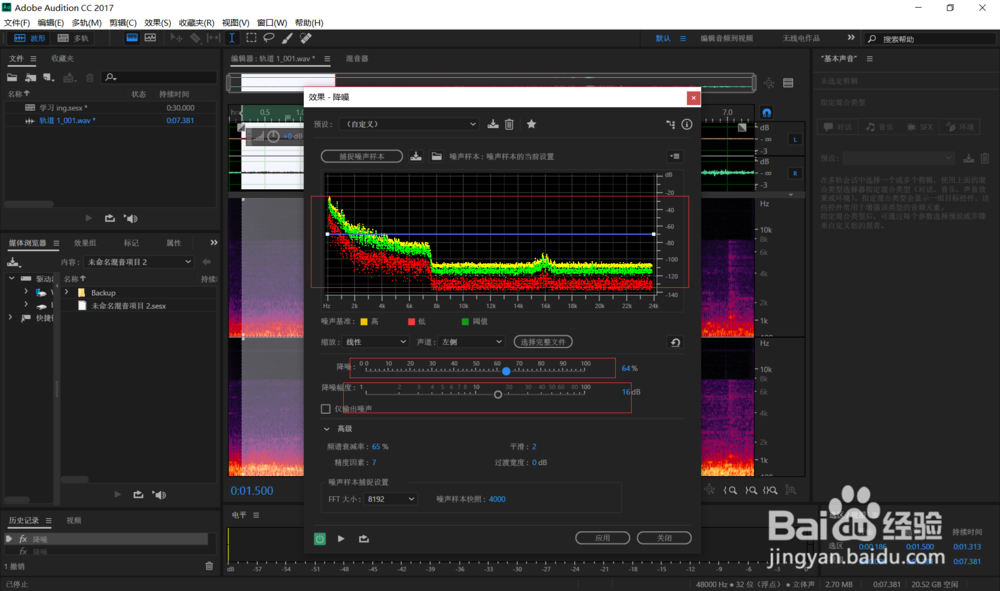Adjust the 降噪 slider handle
The width and height of the screenshot is (1000, 591).
coord(506,370)
